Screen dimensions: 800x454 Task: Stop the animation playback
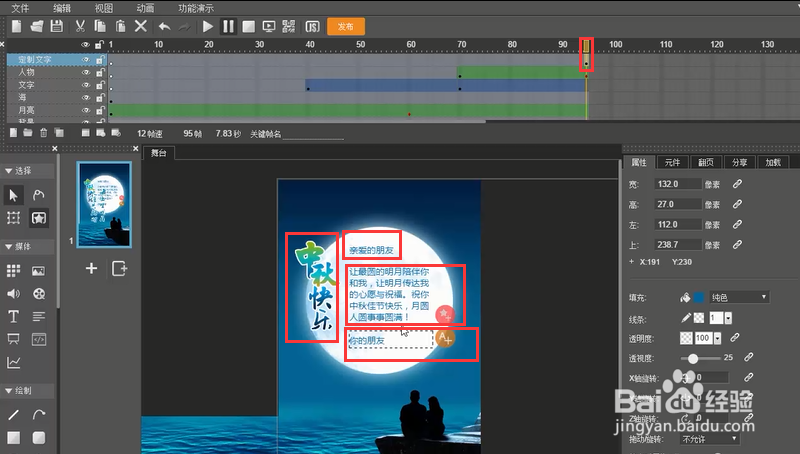pos(248,27)
